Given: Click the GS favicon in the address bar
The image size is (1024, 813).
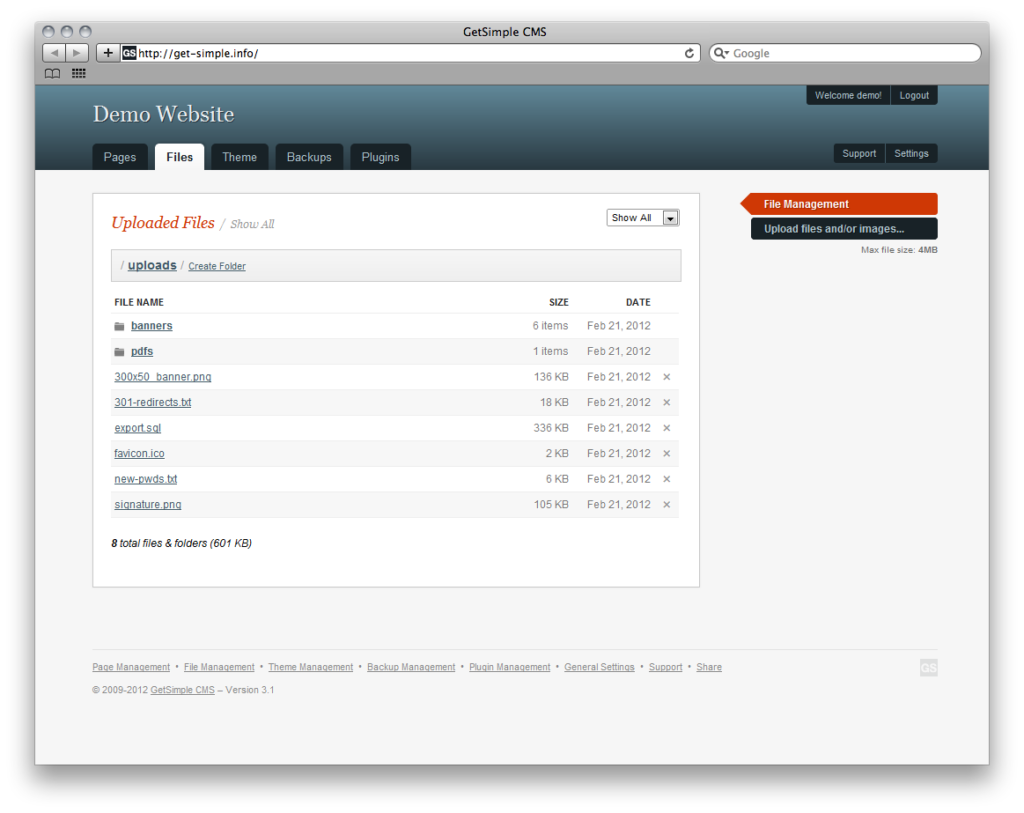Looking at the screenshot, I should tap(128, 52).
